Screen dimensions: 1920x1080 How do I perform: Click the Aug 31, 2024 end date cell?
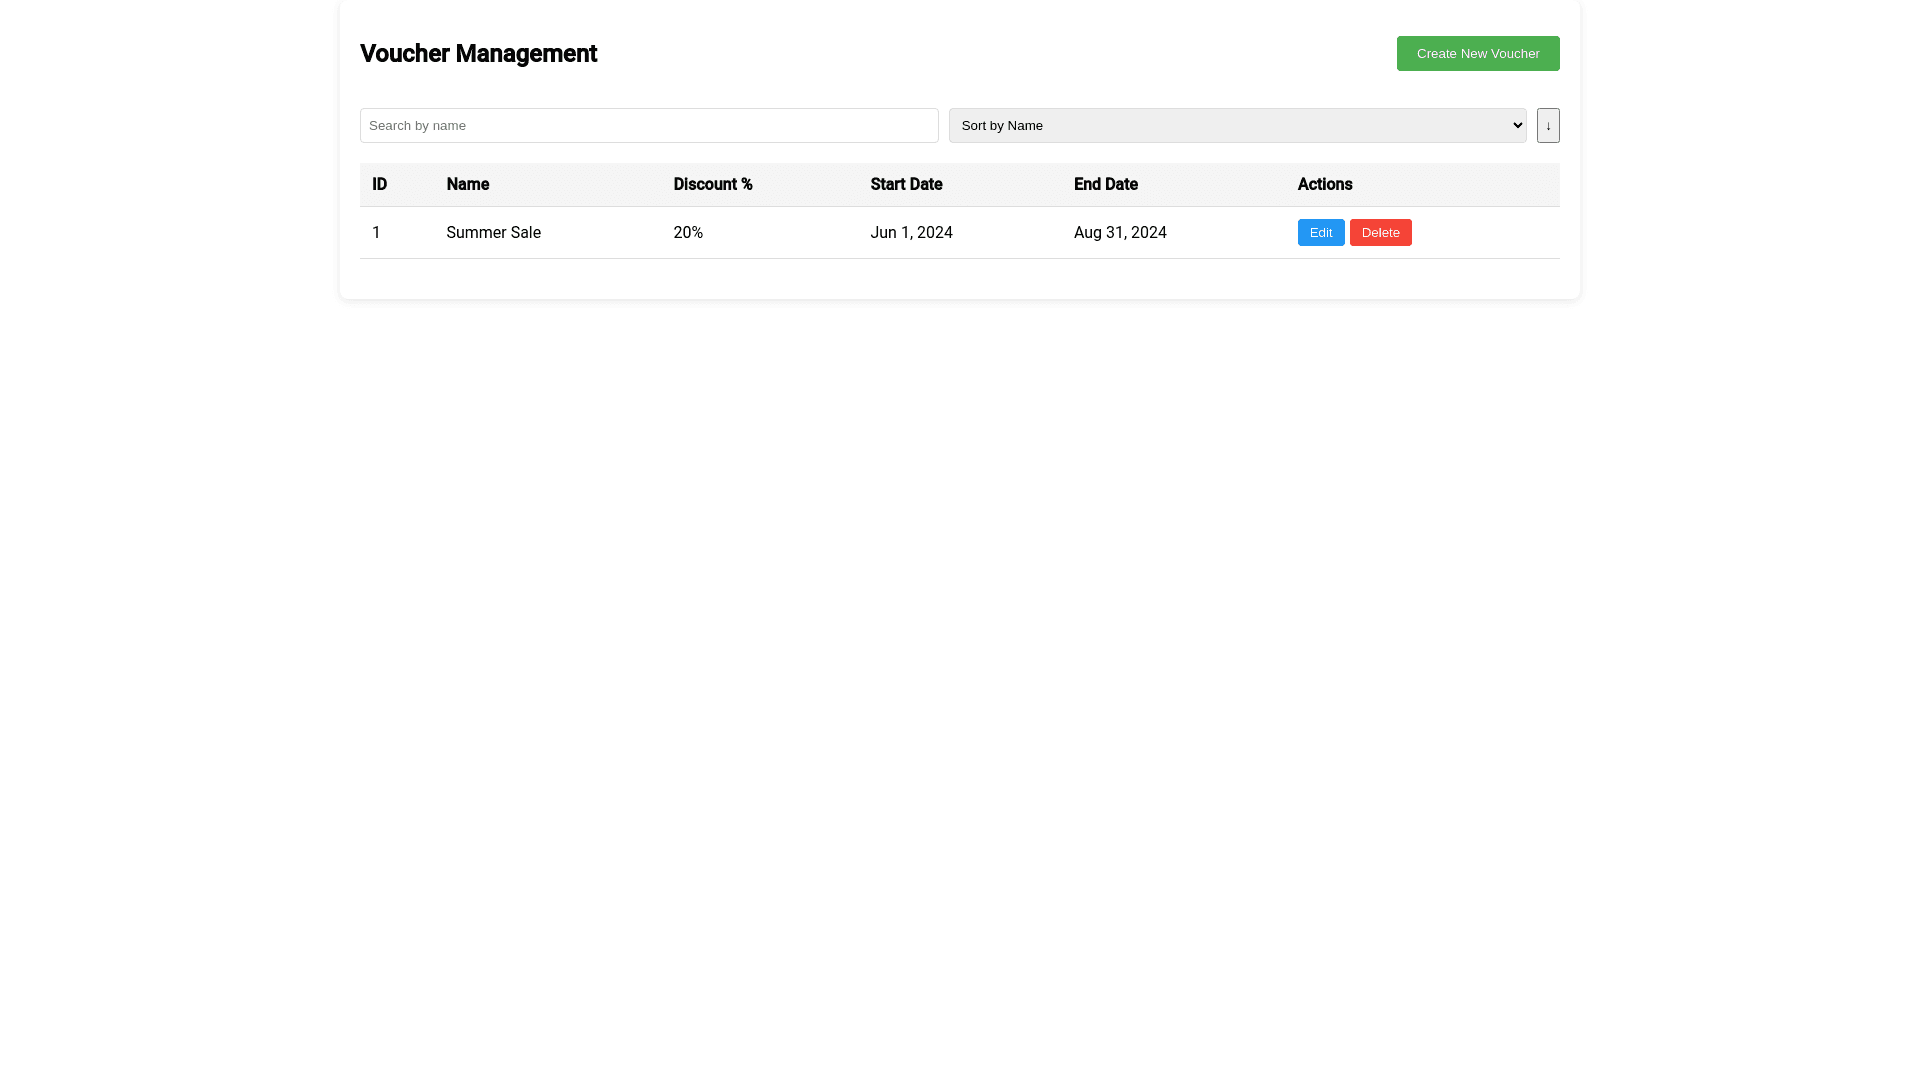(1120, 232)
